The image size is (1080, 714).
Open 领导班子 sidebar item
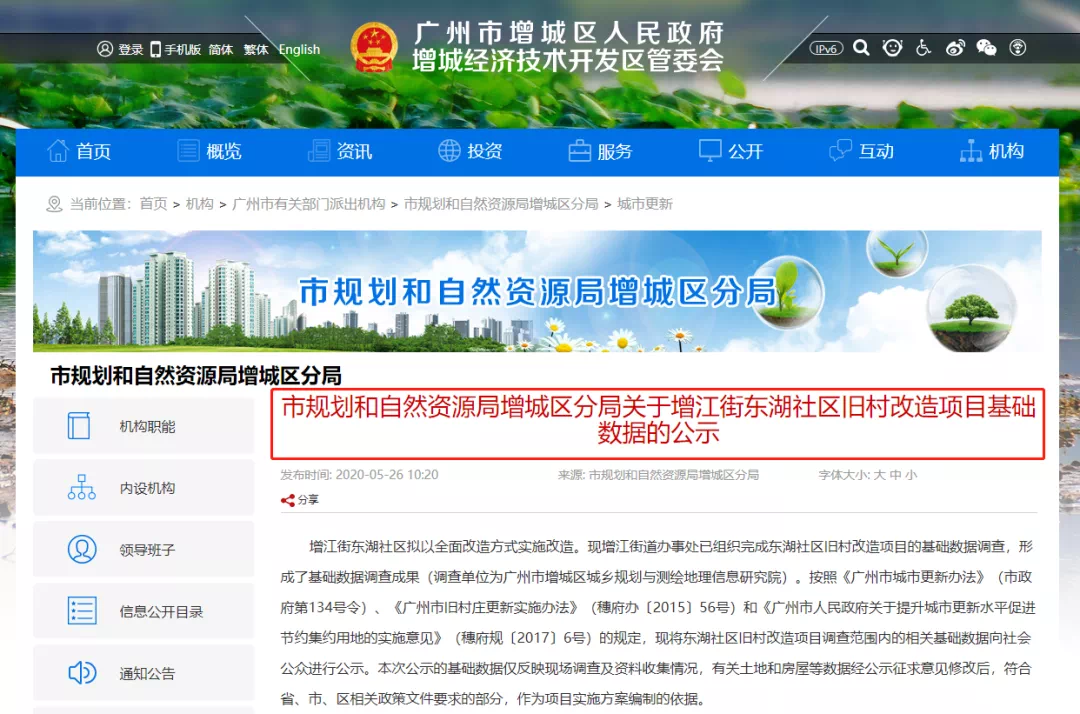[143, 549]
